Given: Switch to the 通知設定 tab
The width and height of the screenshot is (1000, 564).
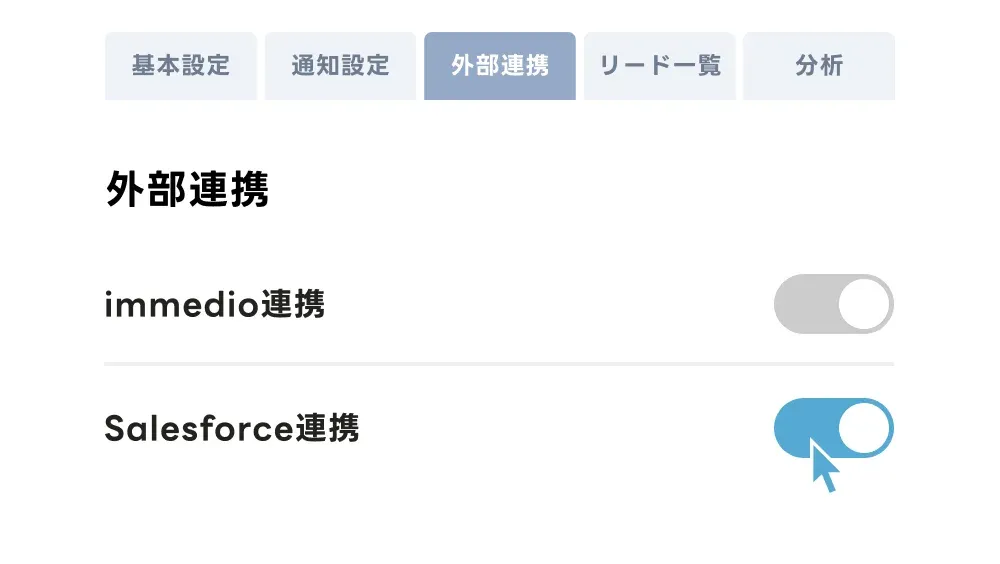Looking at the screenshot, I should (340, 66).
